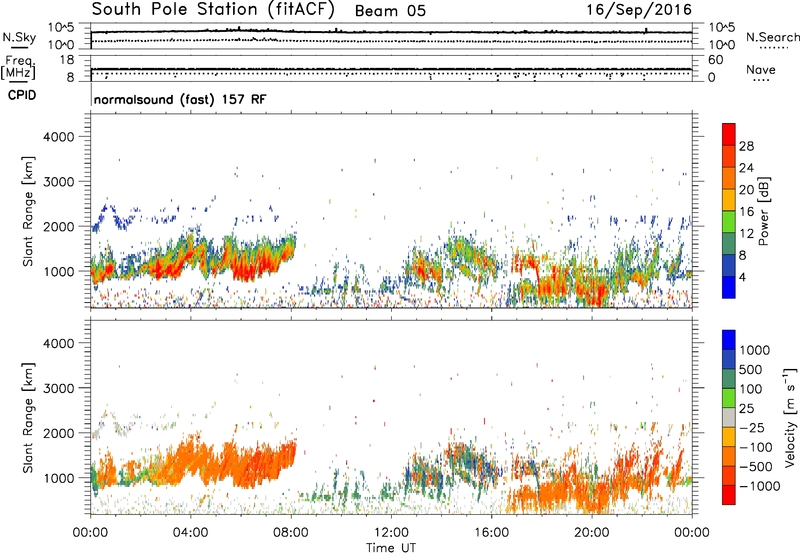800x554 pixels.
Task: Click '4000' on power panel range axis
Action: (59, 137)
